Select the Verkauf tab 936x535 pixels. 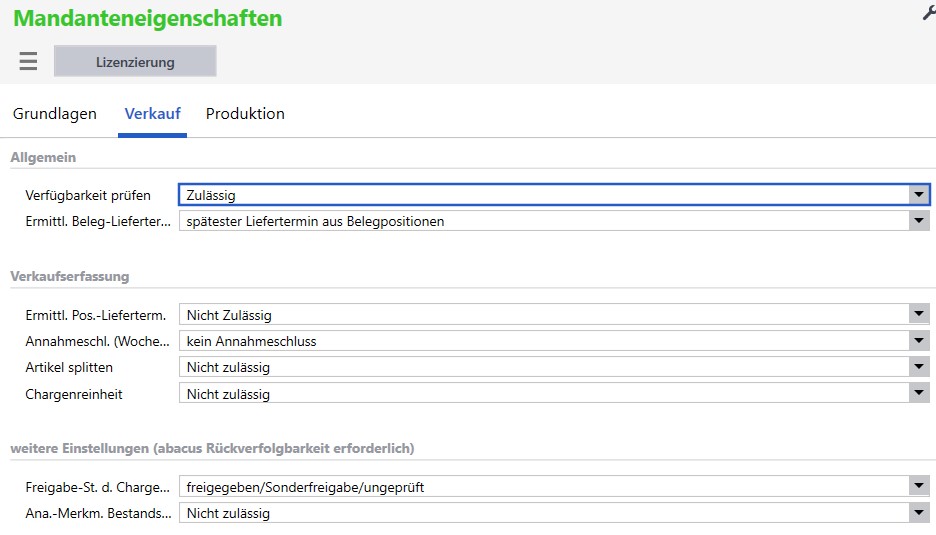coord(152,114)
